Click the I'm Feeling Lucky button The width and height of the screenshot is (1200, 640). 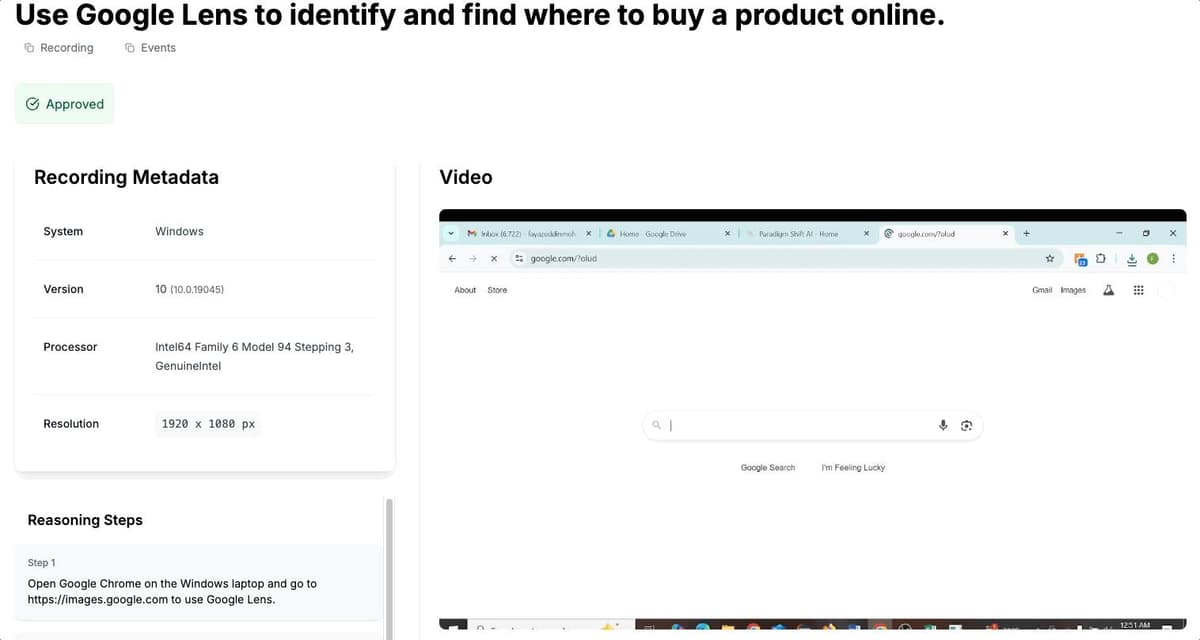[x=852, y=467]
